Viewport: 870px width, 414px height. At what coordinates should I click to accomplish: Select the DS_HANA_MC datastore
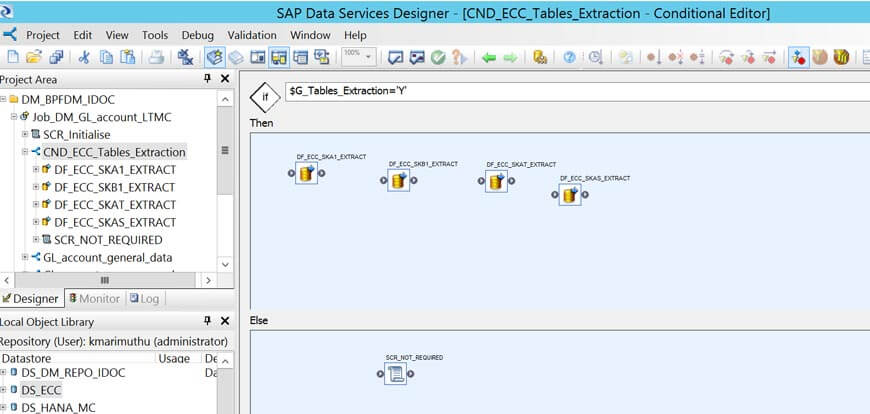click(58, 408)
